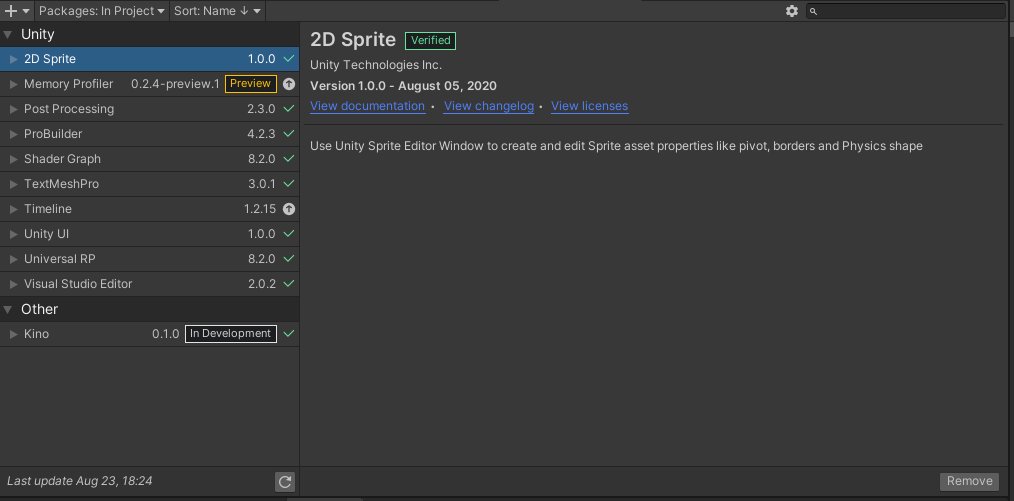1014x501 pixels.
Task: Click the search magnifier icon
Action: (x=814, y=11)
